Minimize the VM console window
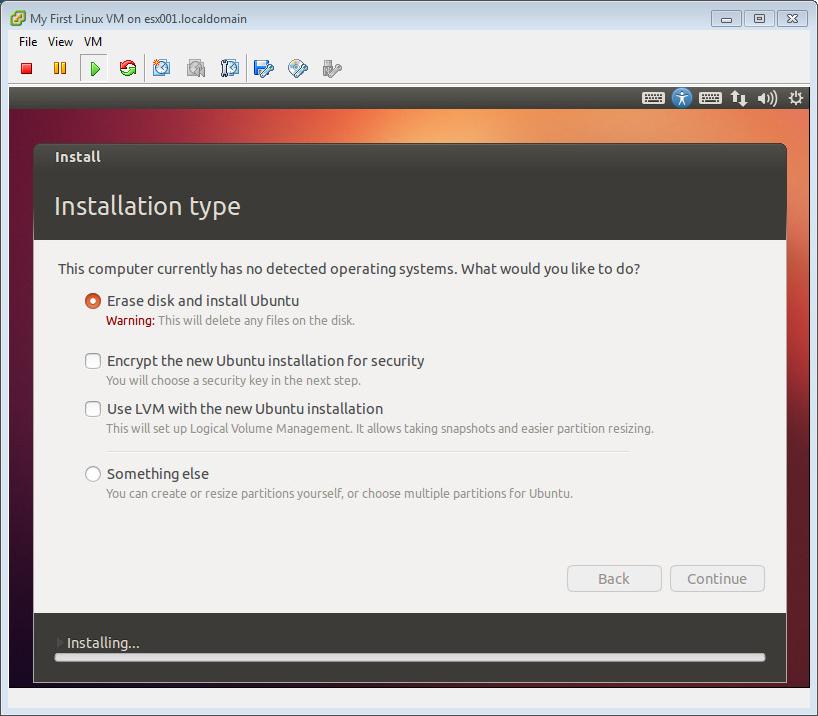This screenshot has width=818, height=716. (x=726, y=19)
